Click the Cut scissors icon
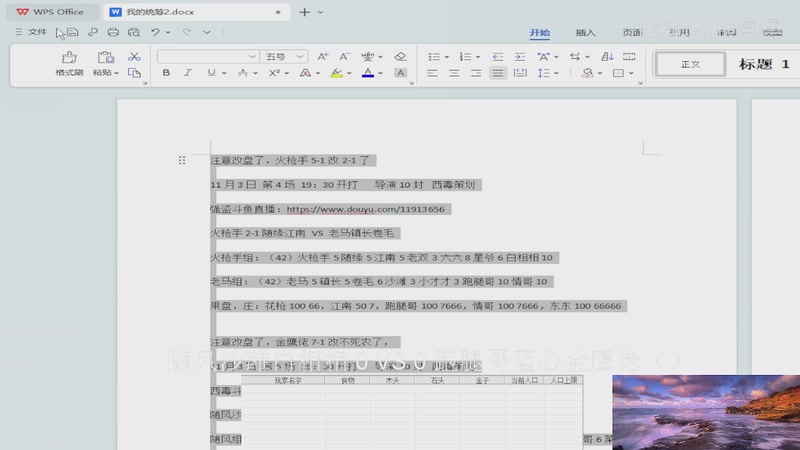 pyautogui.click(x=134, y=57)
